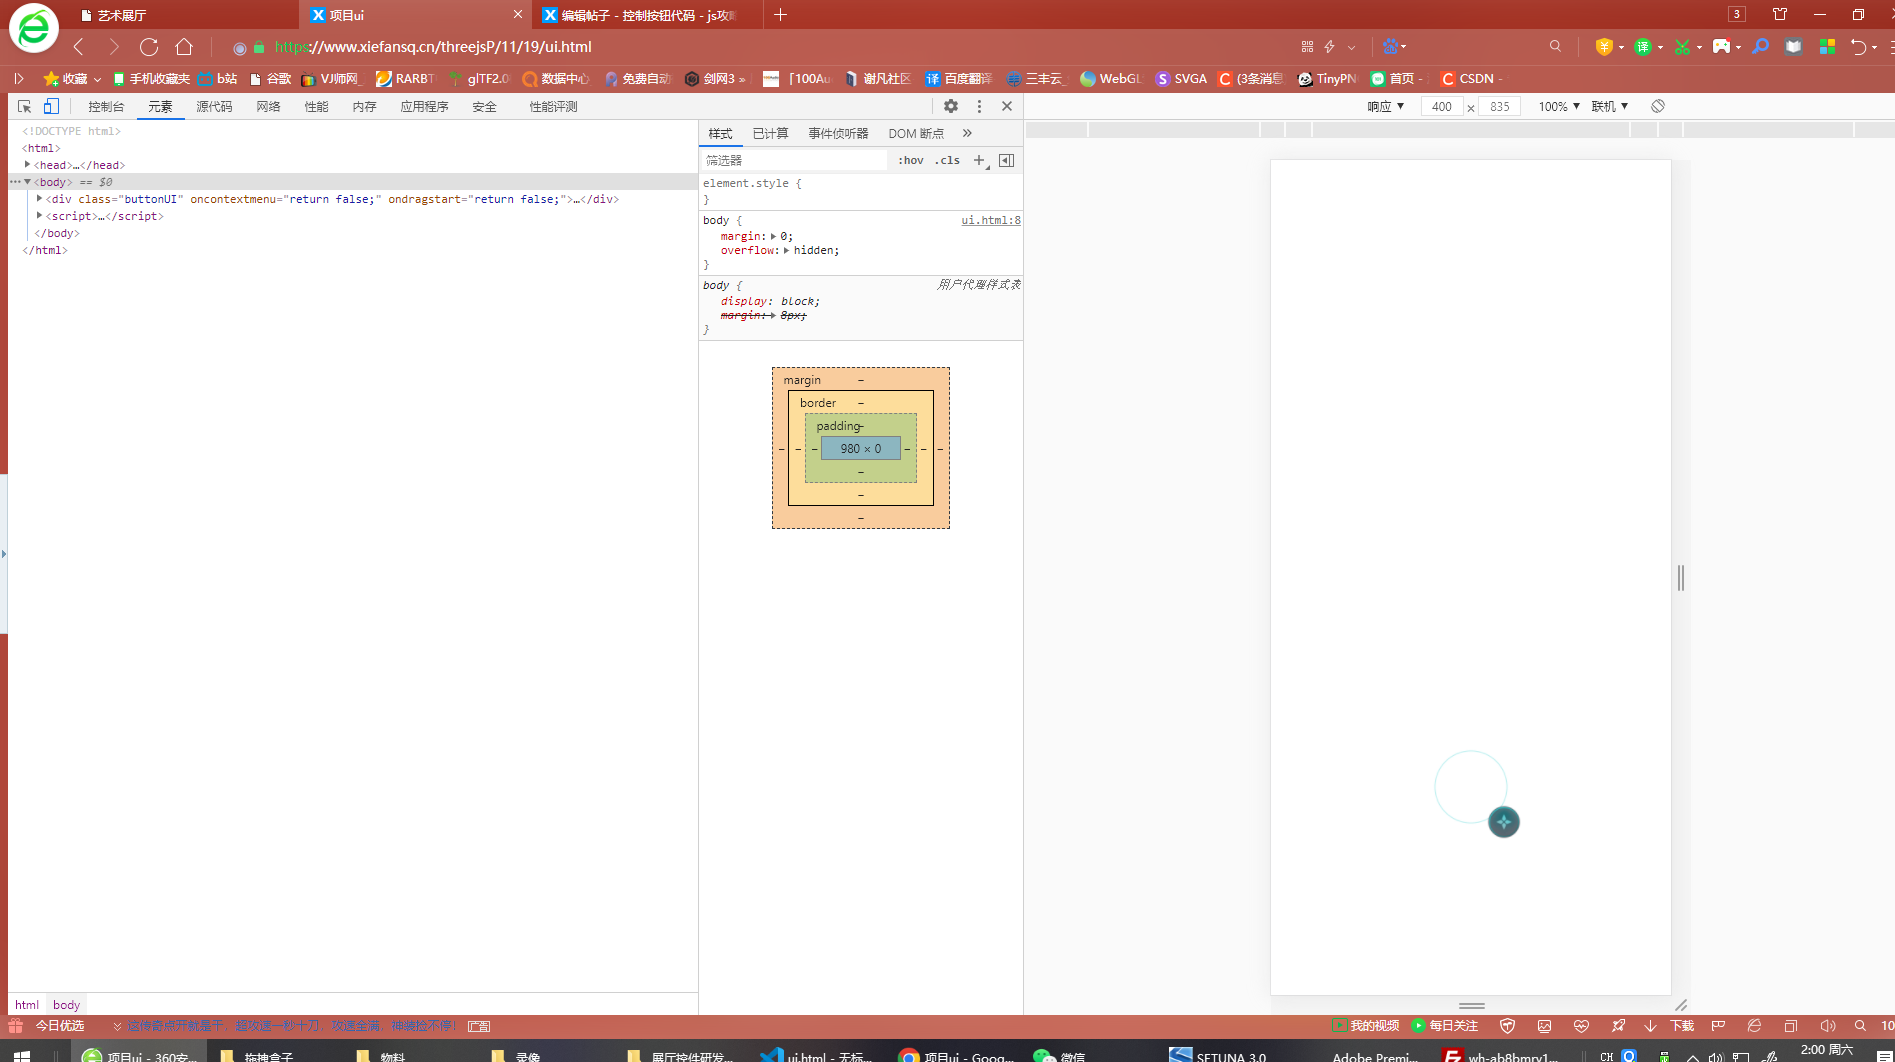Expand the overflow shorthand property arrow
1895x1062 pixels.
click(786, 251)
